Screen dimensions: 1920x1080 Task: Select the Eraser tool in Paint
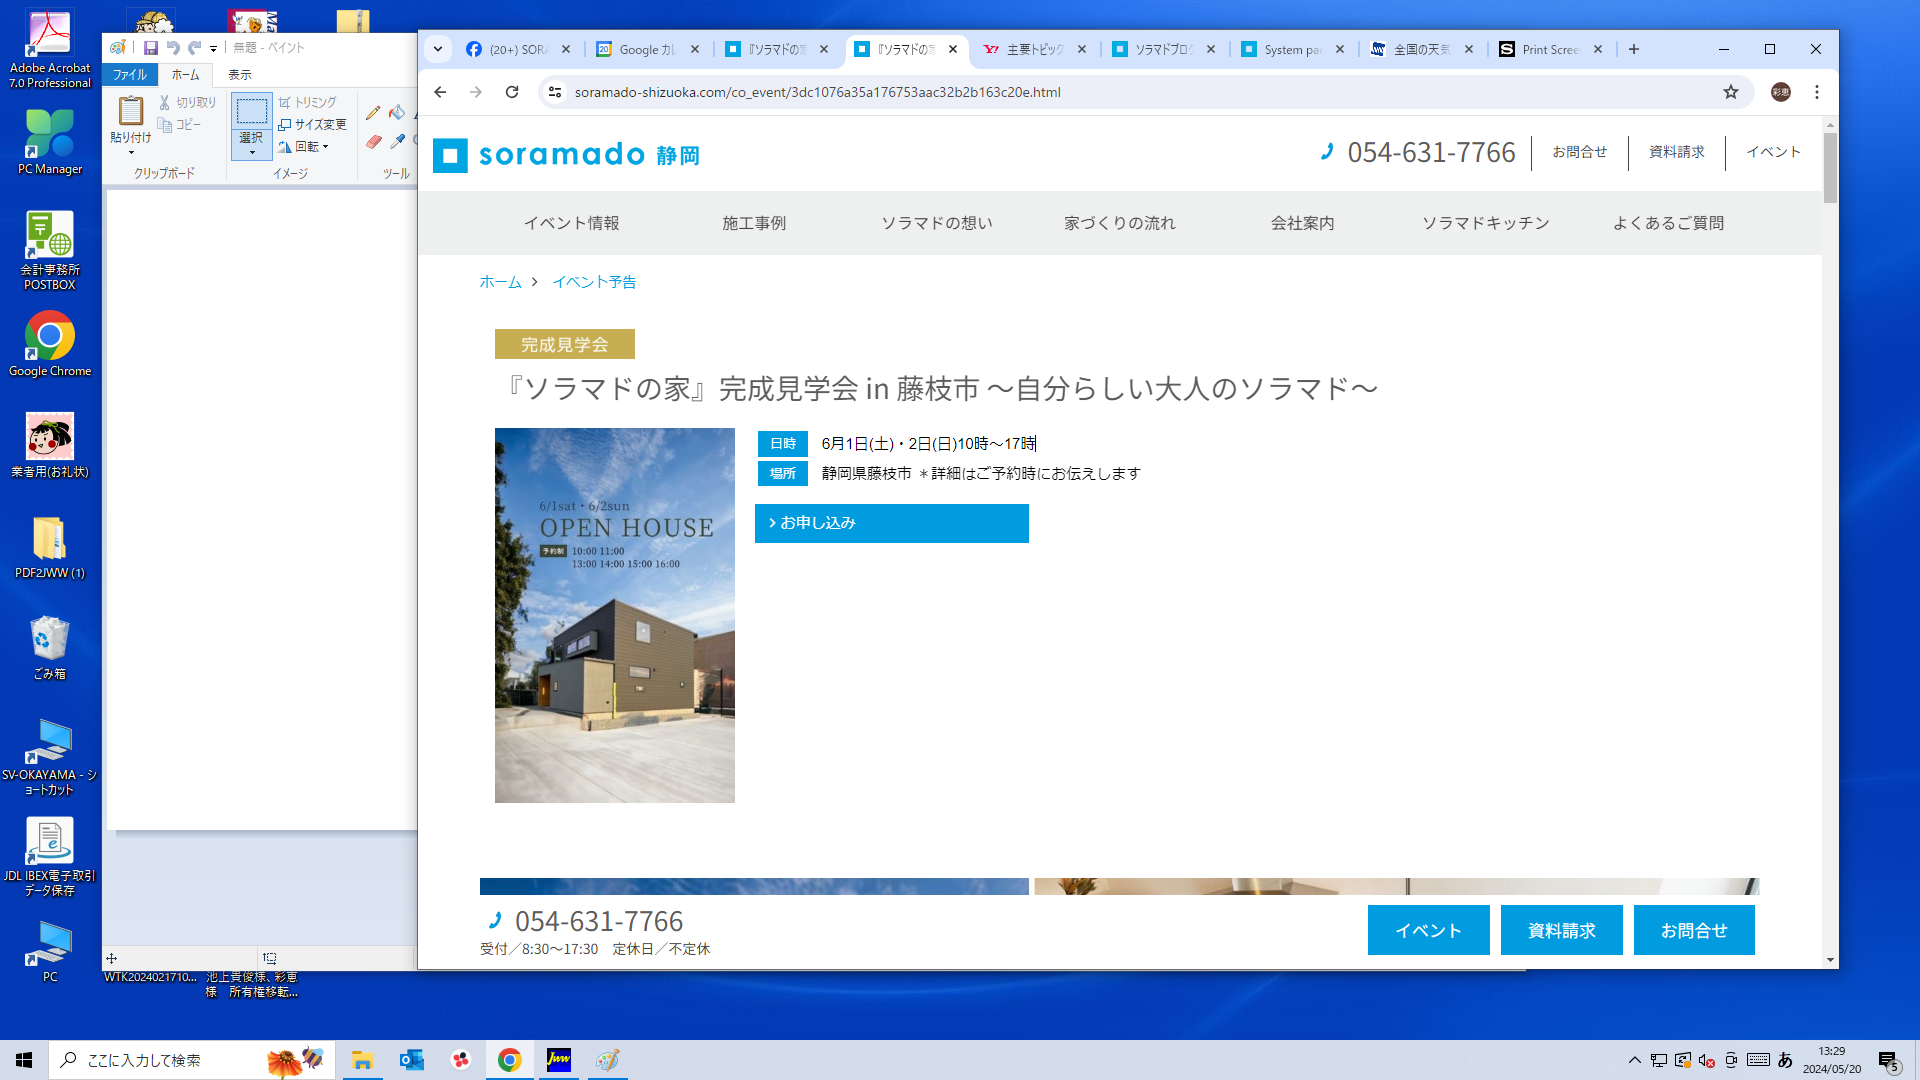pos(373,142)
